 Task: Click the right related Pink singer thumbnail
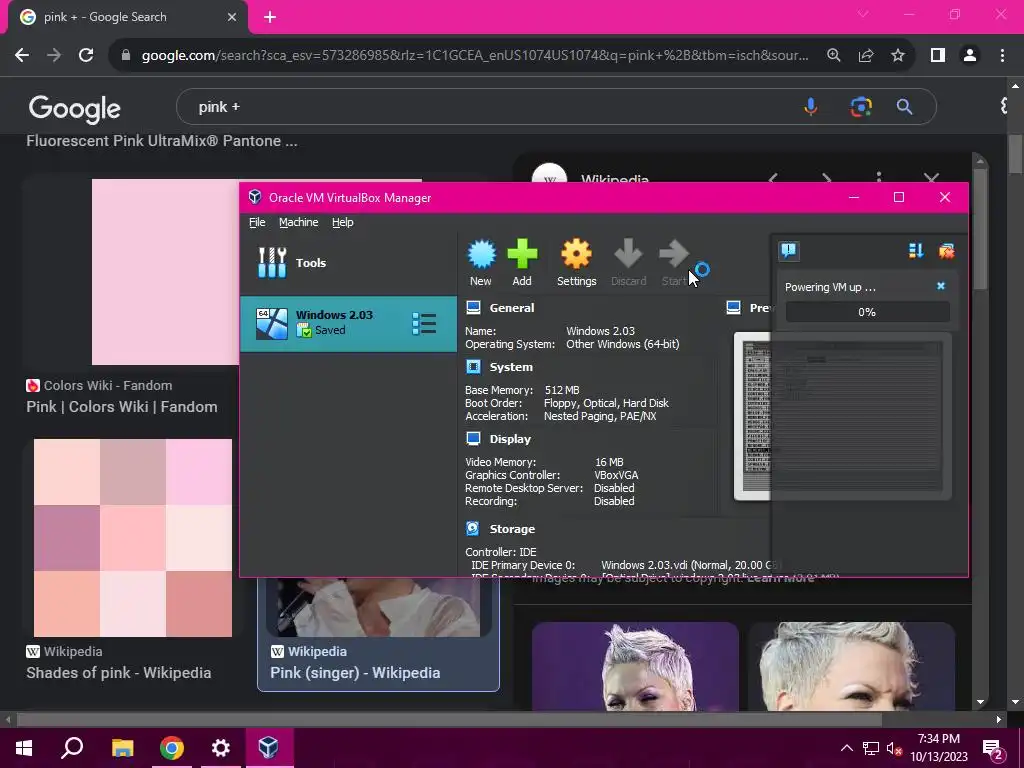coord(852,666)
